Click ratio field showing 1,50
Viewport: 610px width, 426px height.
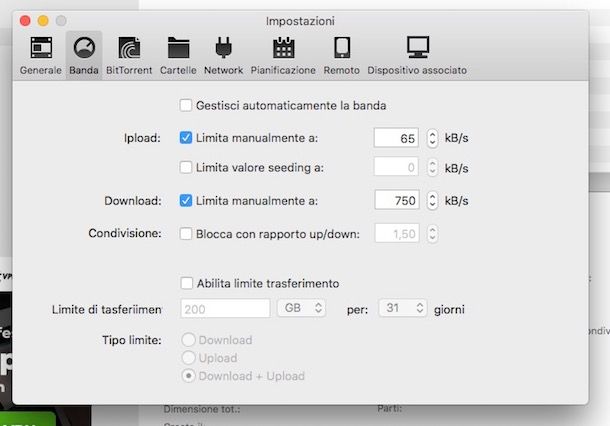point(397,233)
